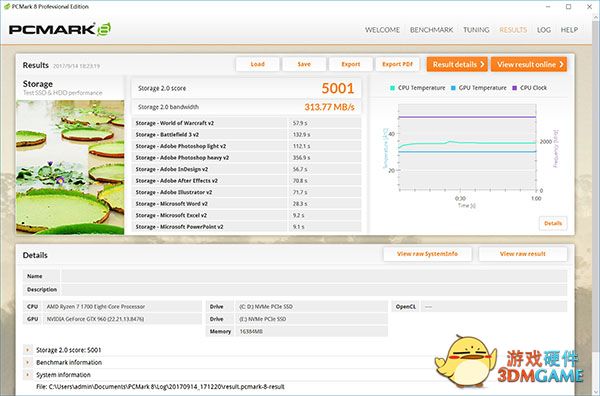This screenshot has width=600, height=396.
Task: Click the PCMark 8 logo
Action: pyautogui.click(x=60, y=29)
